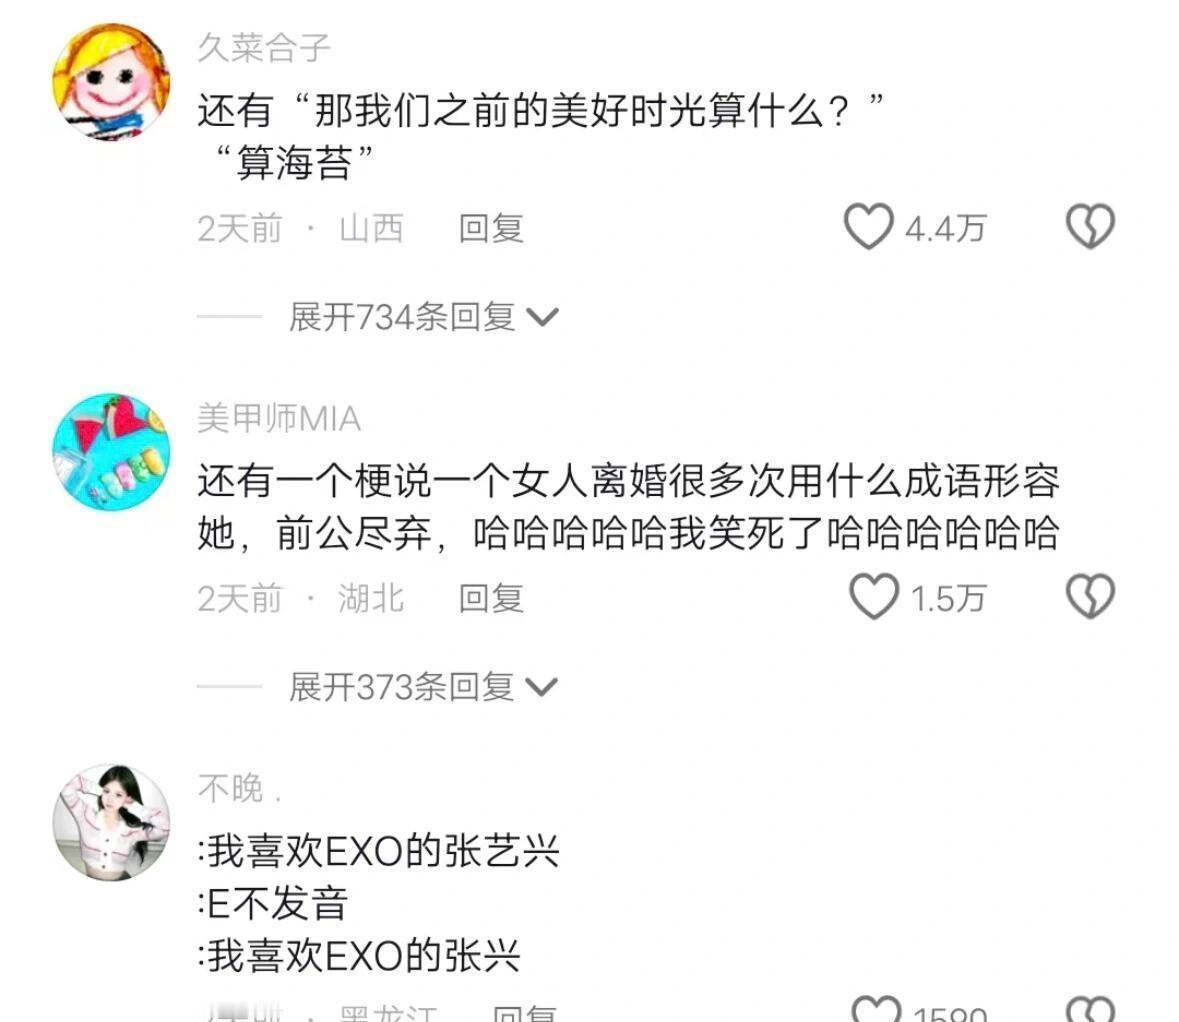Click chevron next to 734条回复

click(x=542, y=317)
